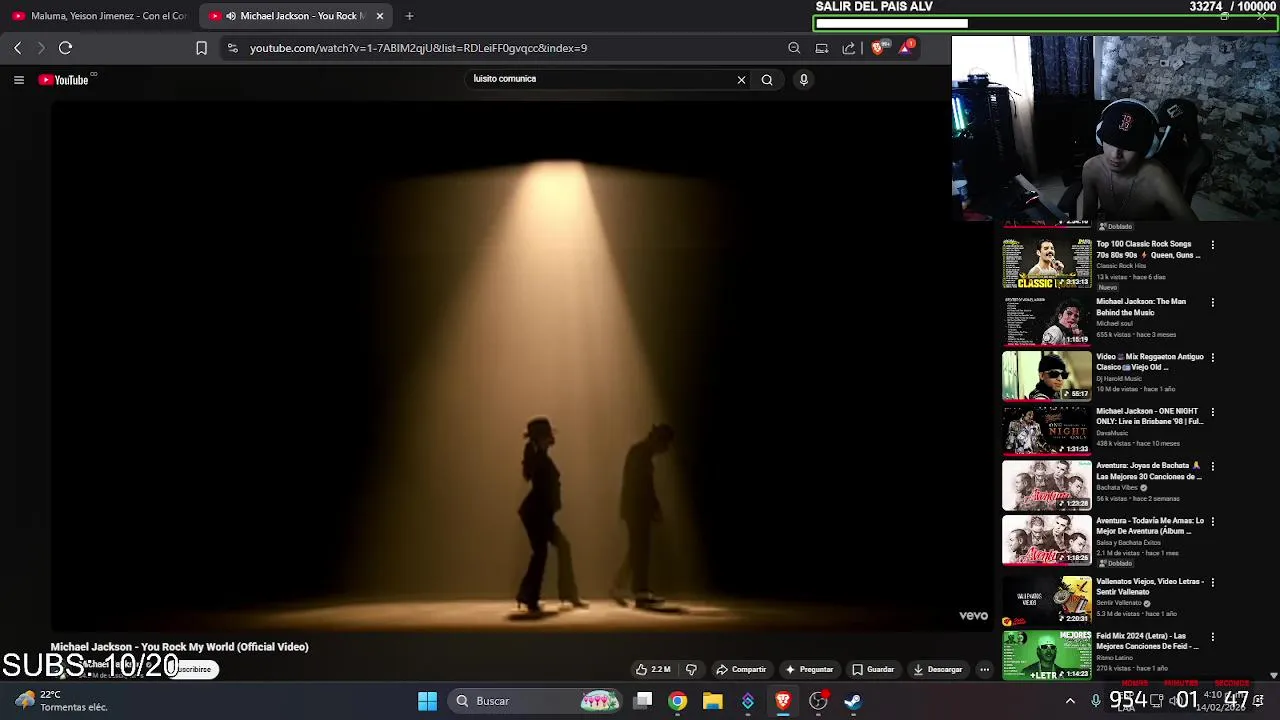The width and height of the screenshot is (1280, 720).
Task: Click the install app icon in address bar
Action: (822, 48)
